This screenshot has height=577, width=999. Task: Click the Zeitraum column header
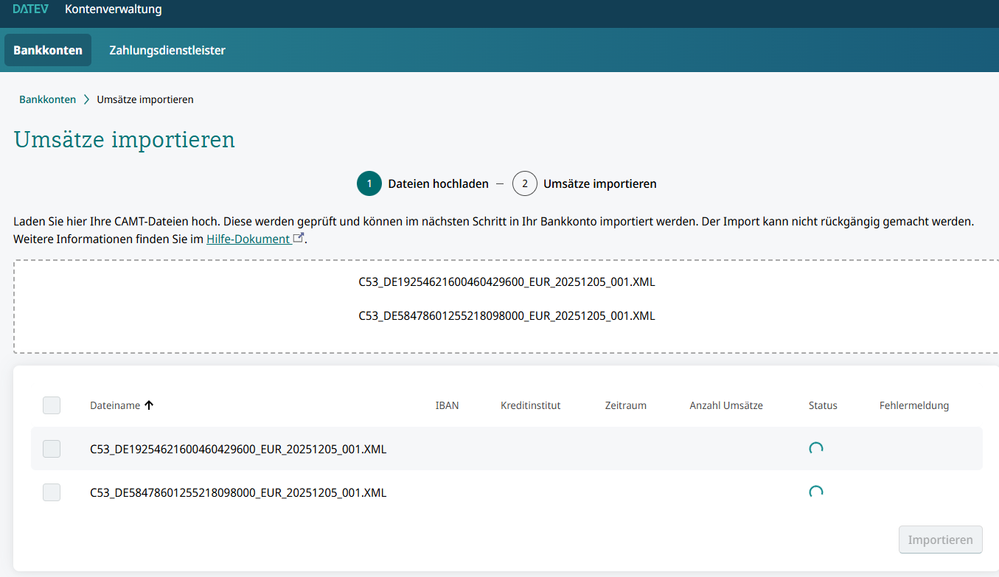click(625, 404)
